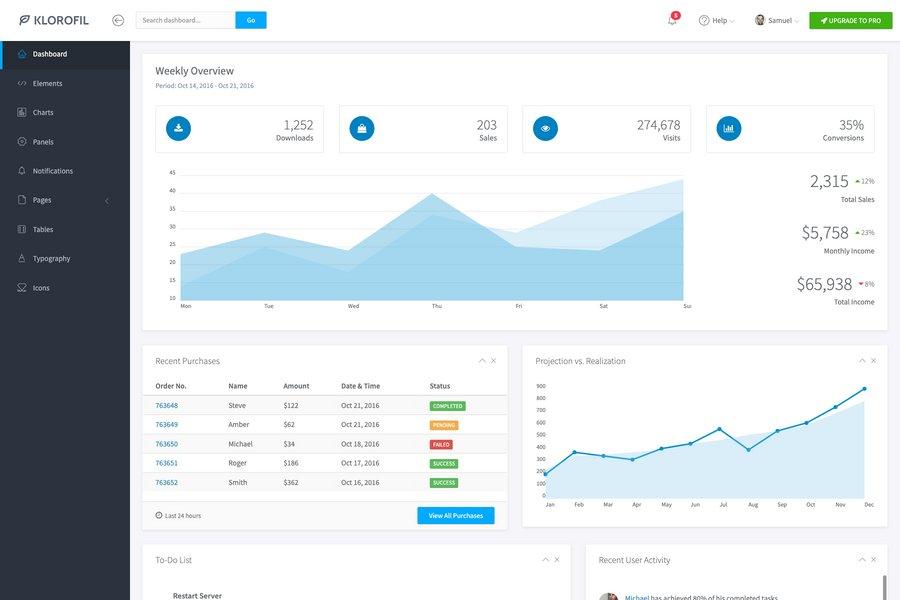Image resolution: width=900 pixels, height=600 pixels.
Task: Click the Tables sidebar icon
Action: pos(19,226)
